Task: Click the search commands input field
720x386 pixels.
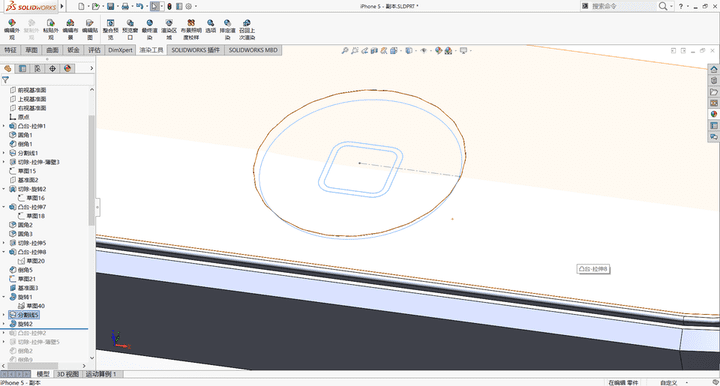Action: pos(623,6)
